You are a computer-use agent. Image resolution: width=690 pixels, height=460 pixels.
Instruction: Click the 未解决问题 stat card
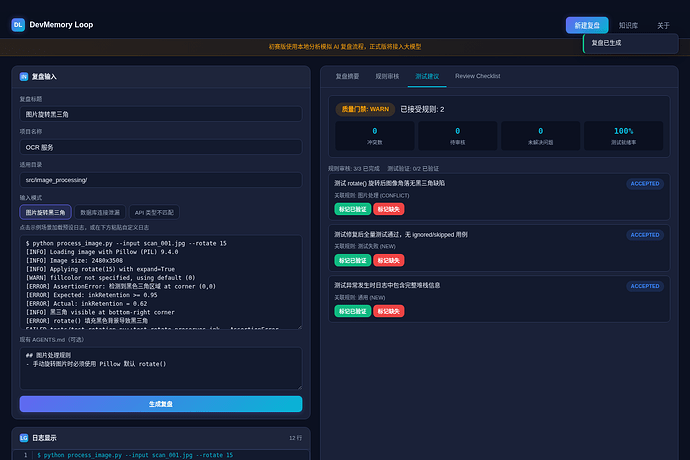coord(540,136)
